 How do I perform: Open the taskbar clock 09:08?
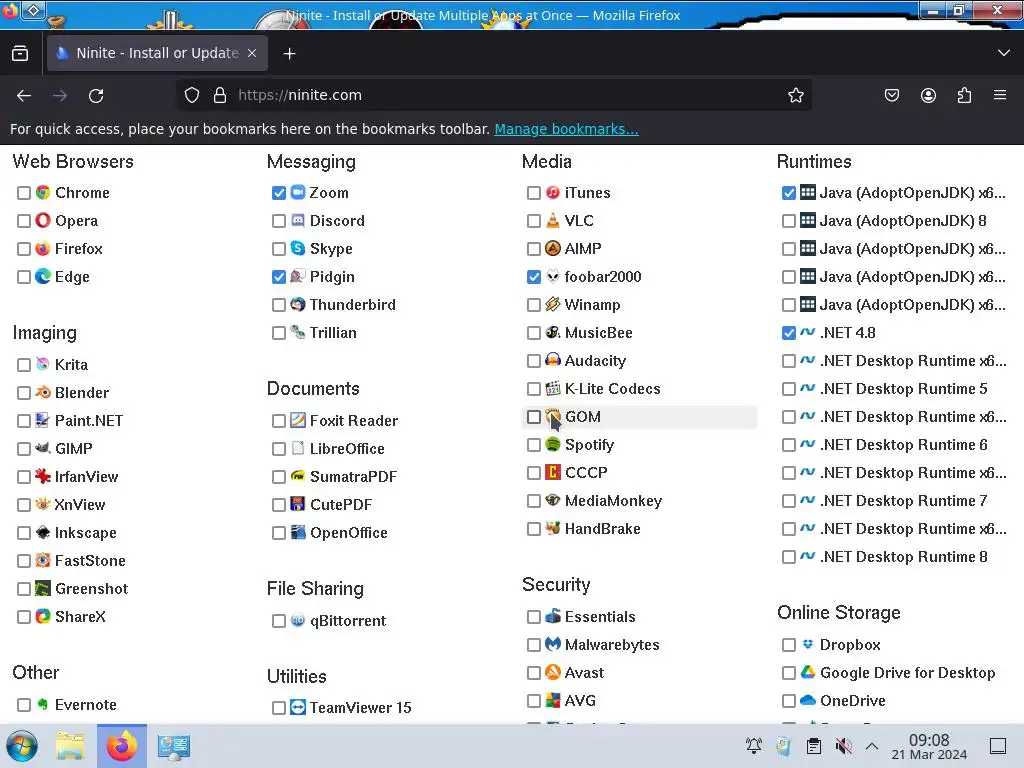pyautogui.click(x=929, y=746)
